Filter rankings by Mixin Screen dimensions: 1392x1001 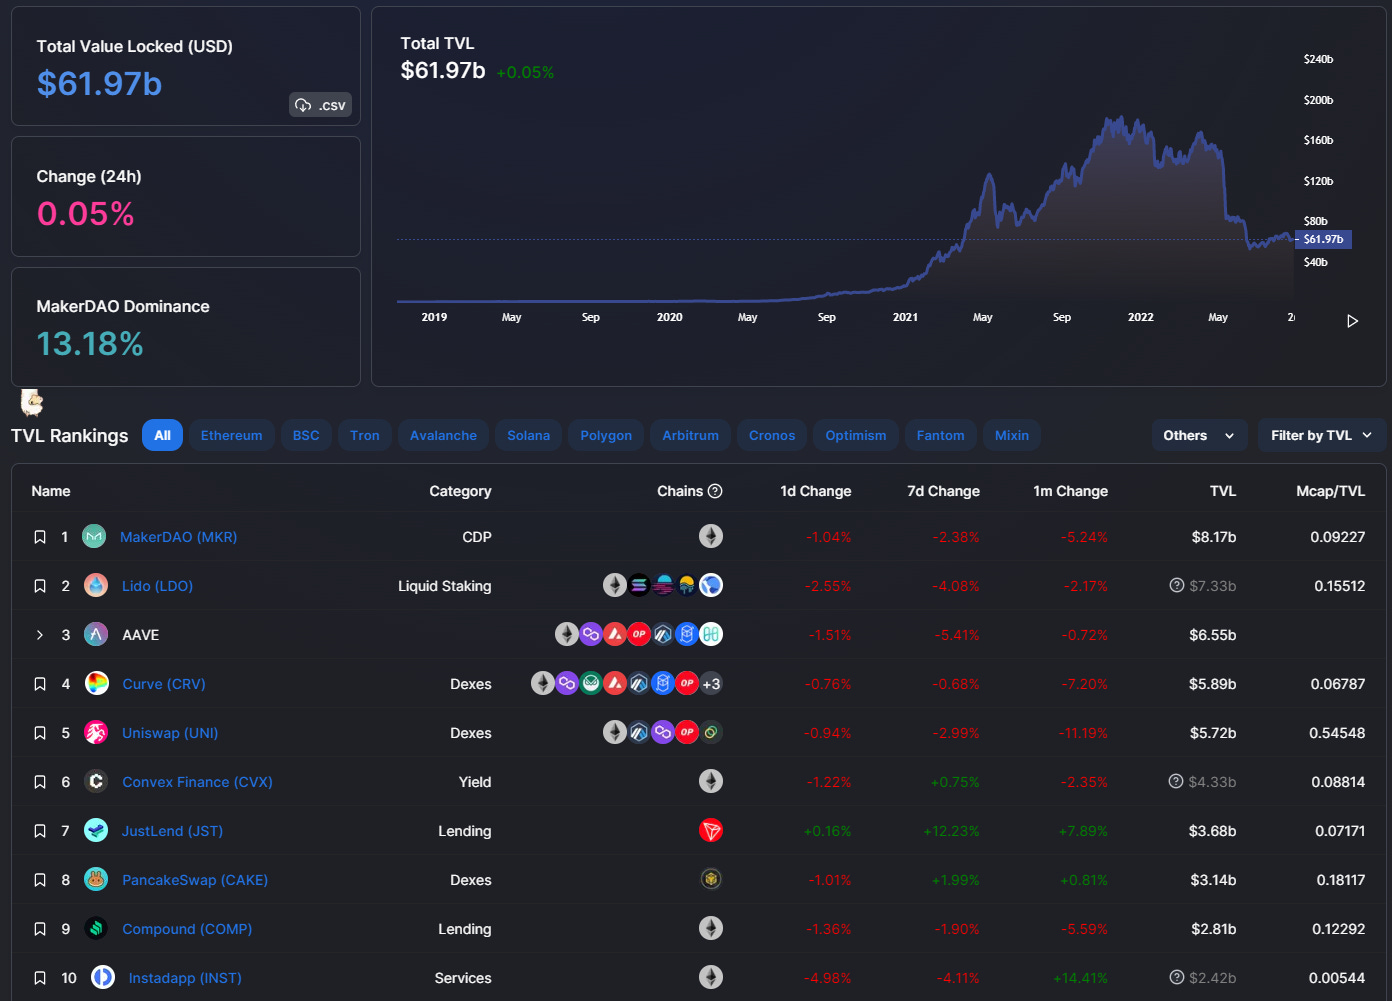pos(1012,435)
